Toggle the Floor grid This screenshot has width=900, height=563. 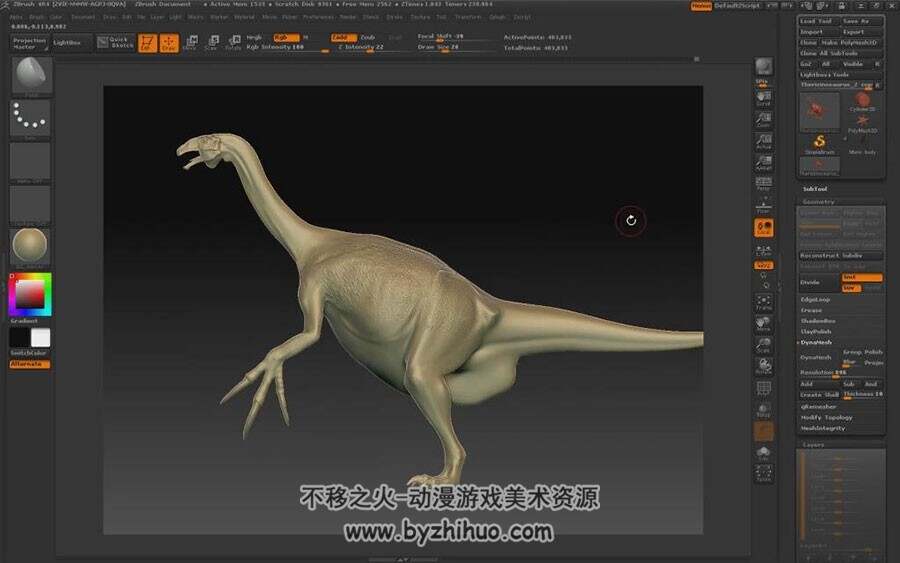763,205
